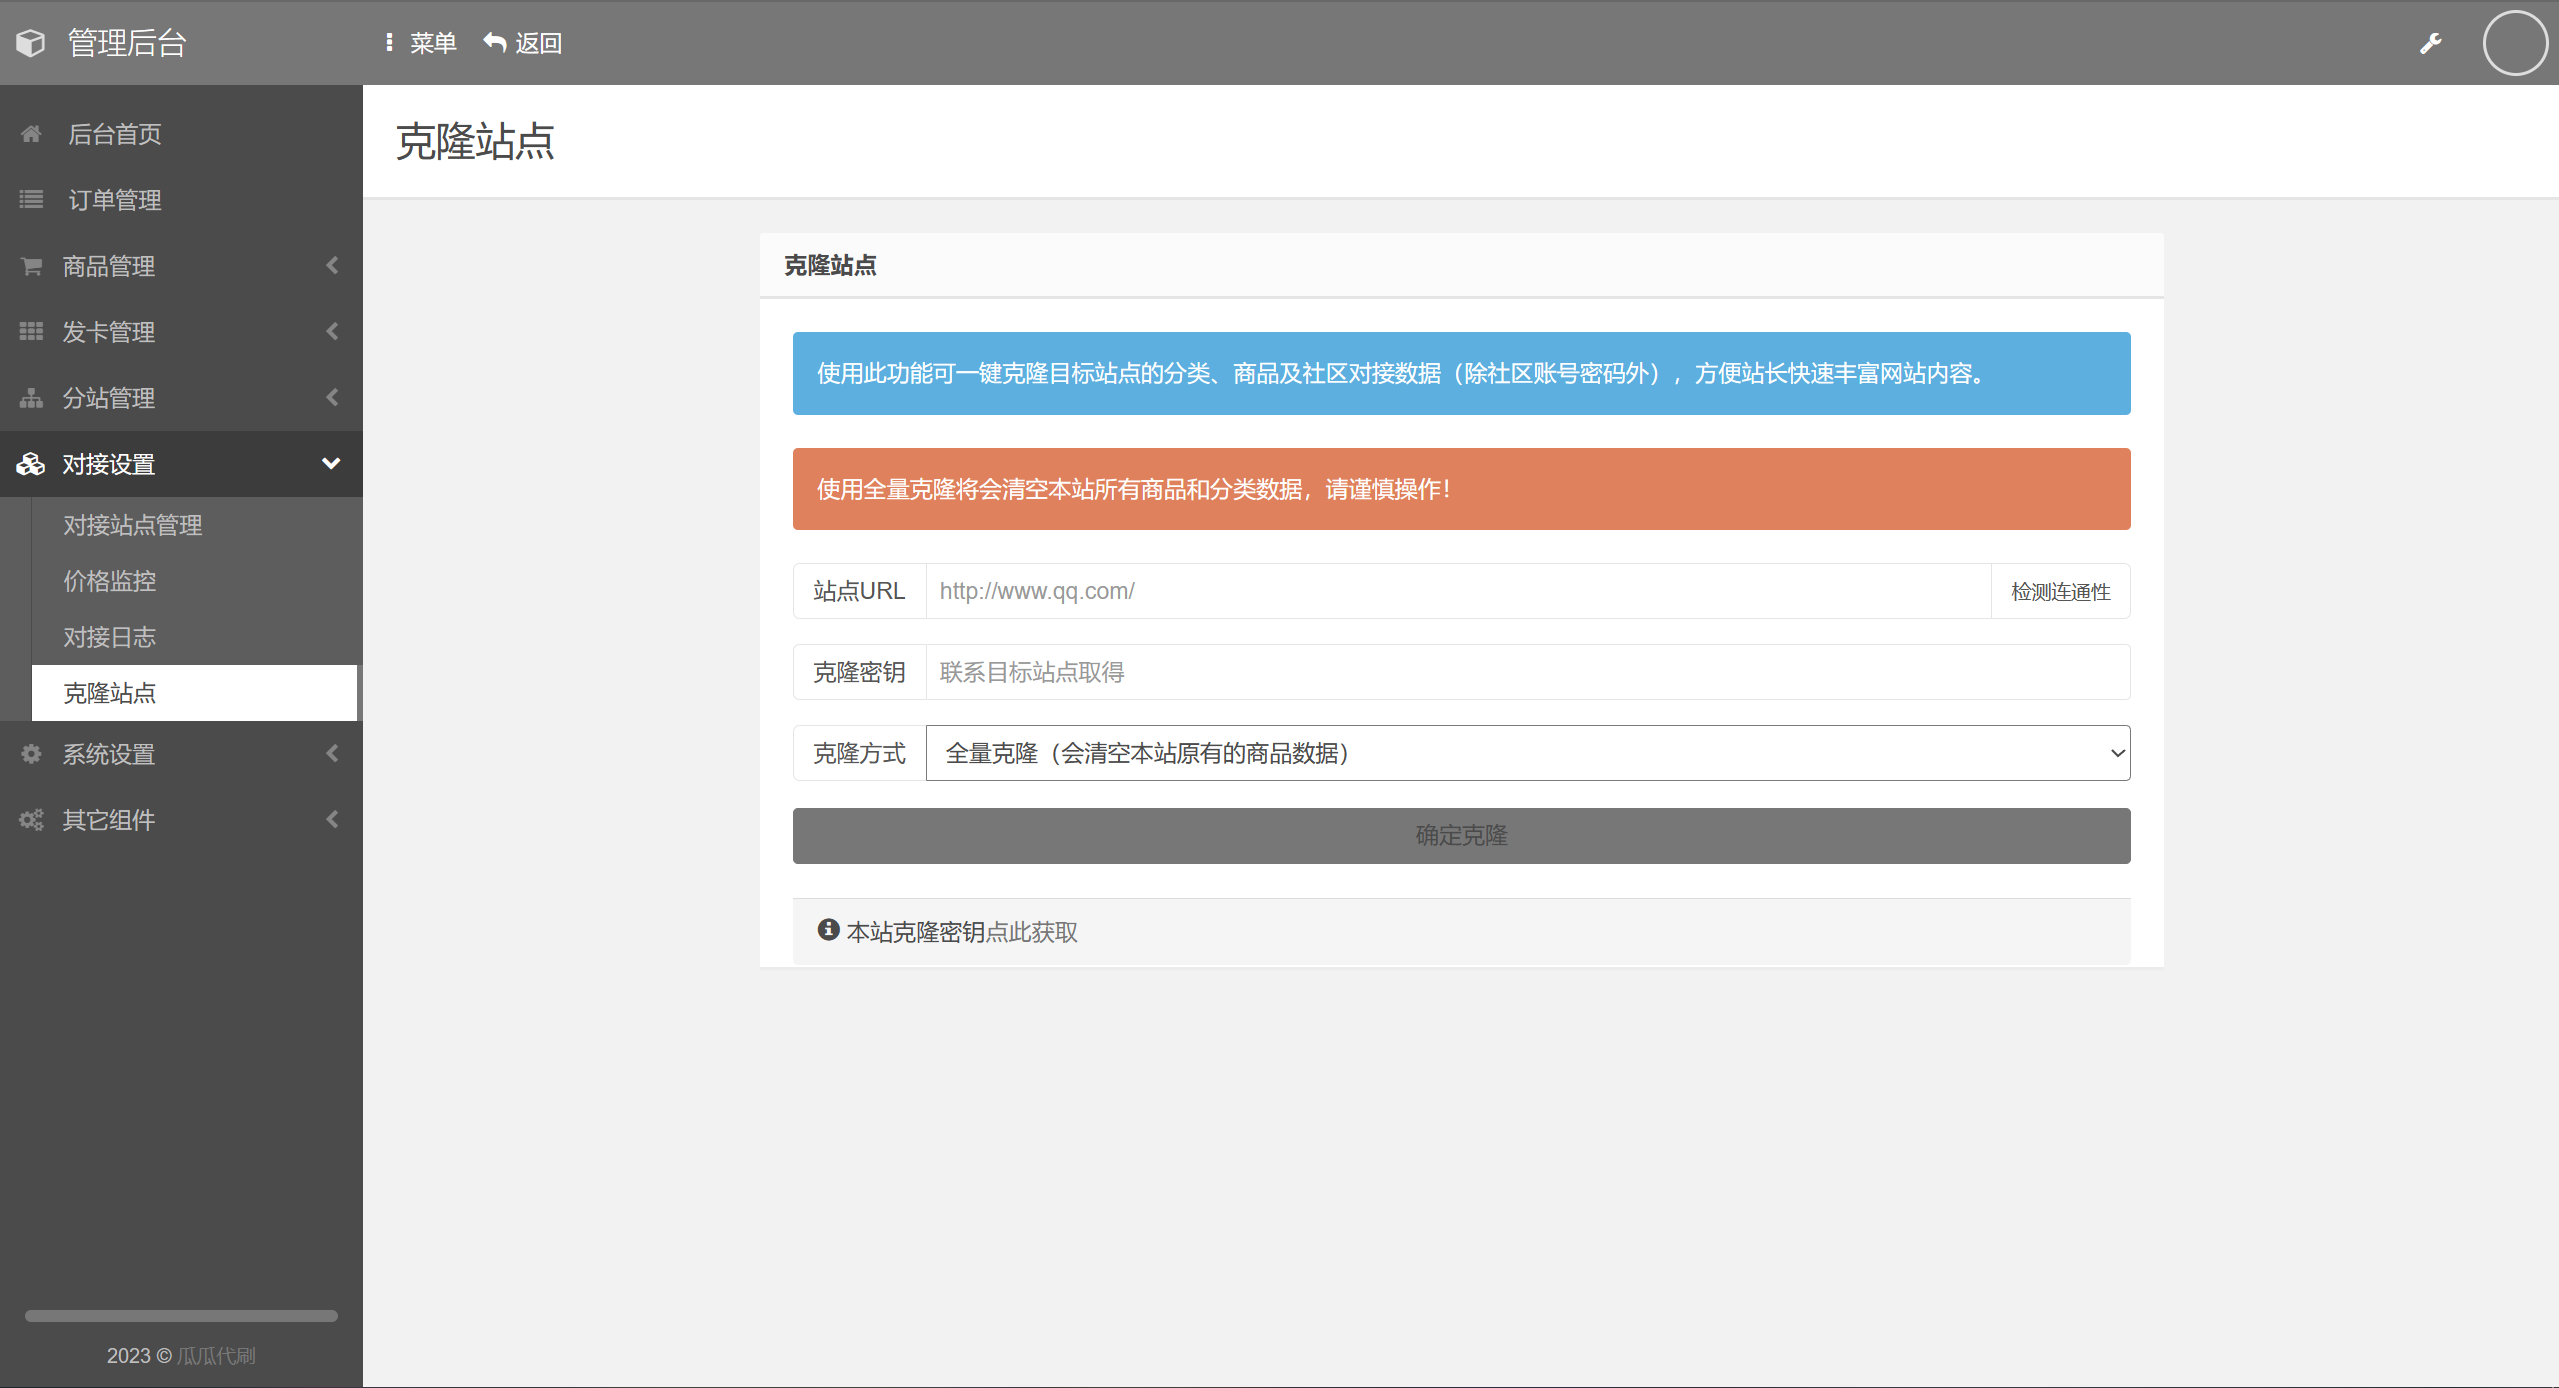Click the cube logo icon beside 管理后台
The image size is (2559, 1388).
(31, 43)
